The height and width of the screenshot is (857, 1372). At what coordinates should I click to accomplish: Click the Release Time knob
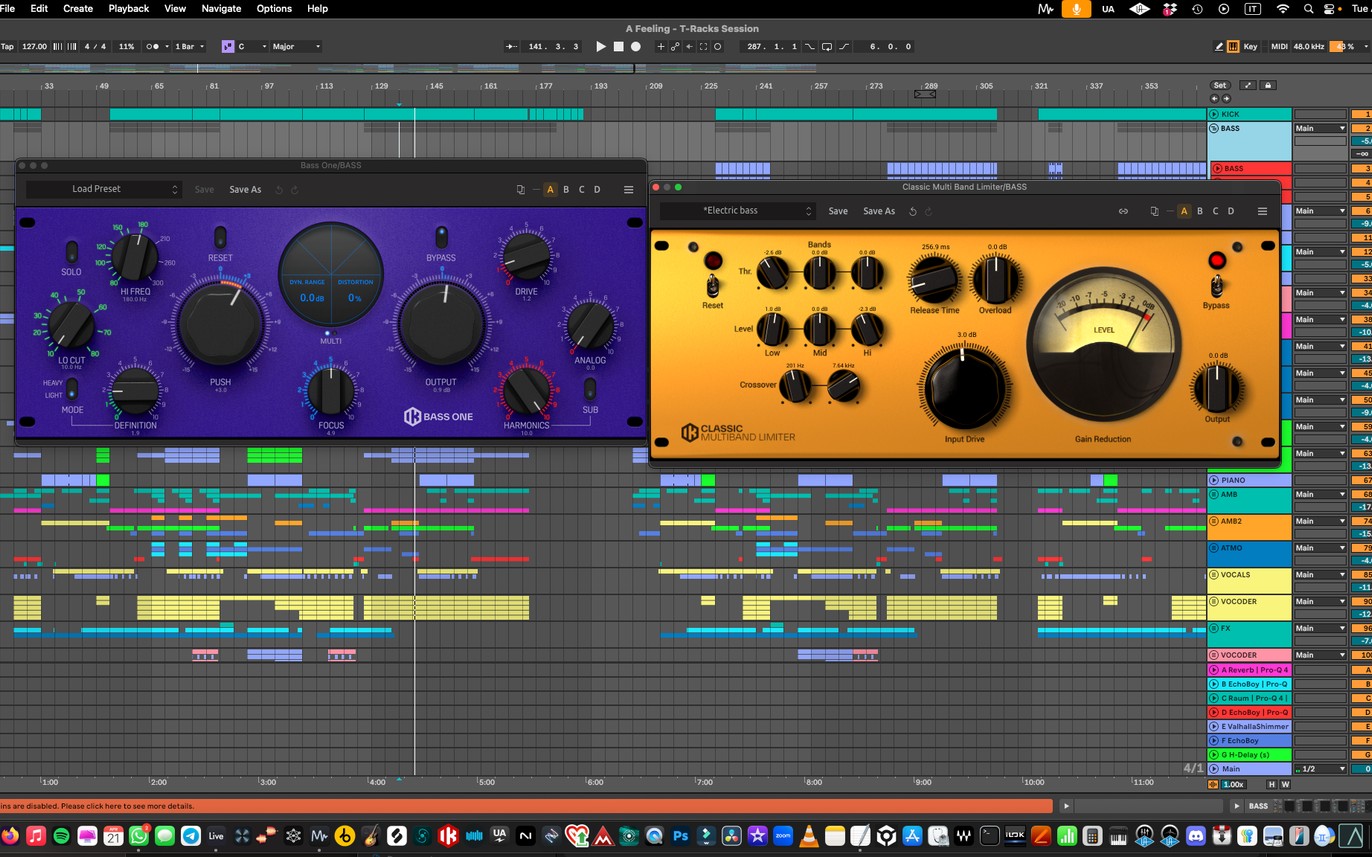933,279
